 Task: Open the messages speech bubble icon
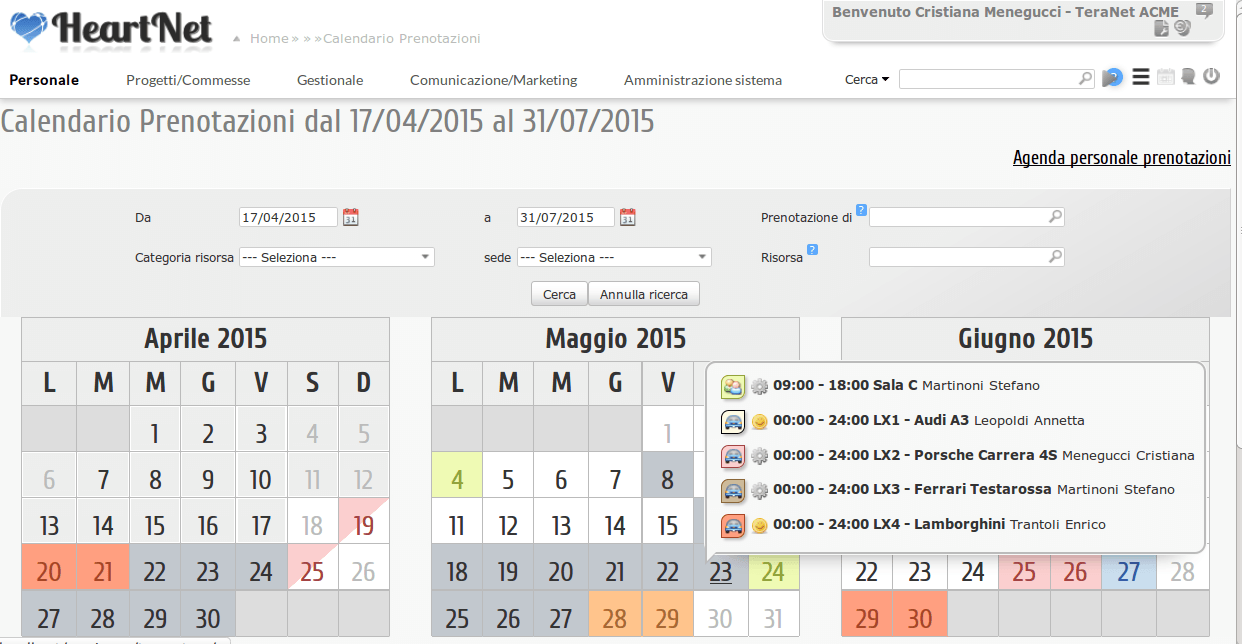click(x=1188, y=76)
